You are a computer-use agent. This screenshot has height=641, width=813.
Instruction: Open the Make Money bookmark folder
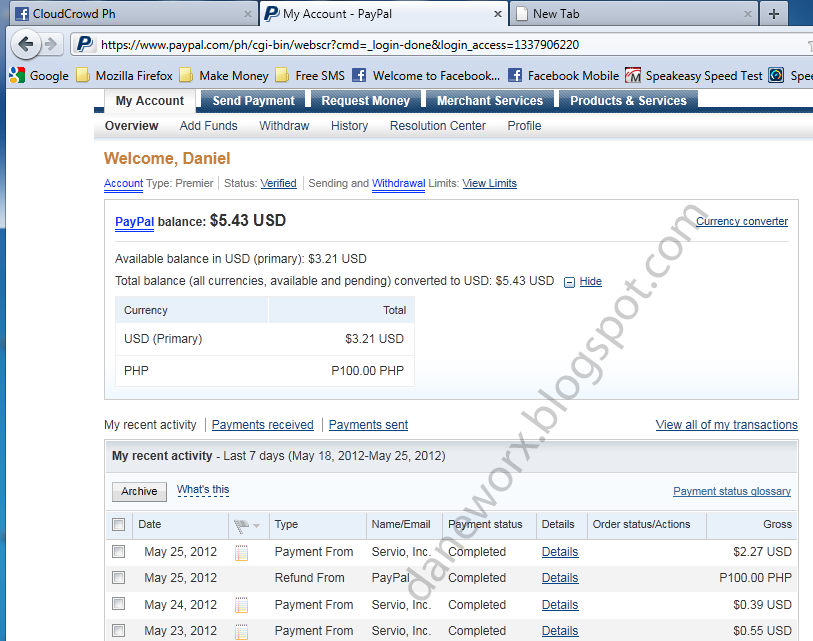224,76
